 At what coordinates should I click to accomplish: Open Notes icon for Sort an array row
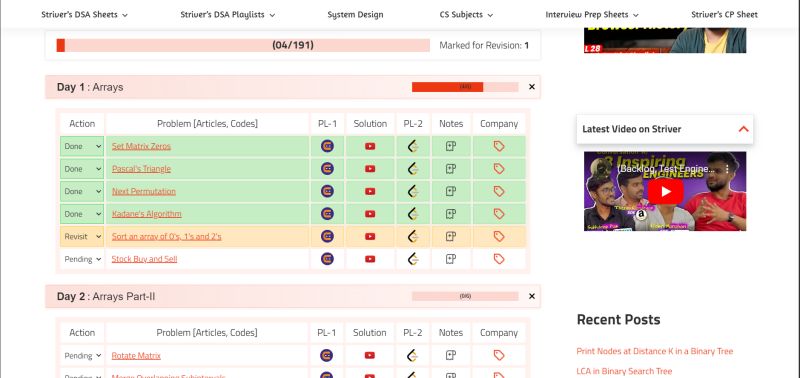pos(451,236)
